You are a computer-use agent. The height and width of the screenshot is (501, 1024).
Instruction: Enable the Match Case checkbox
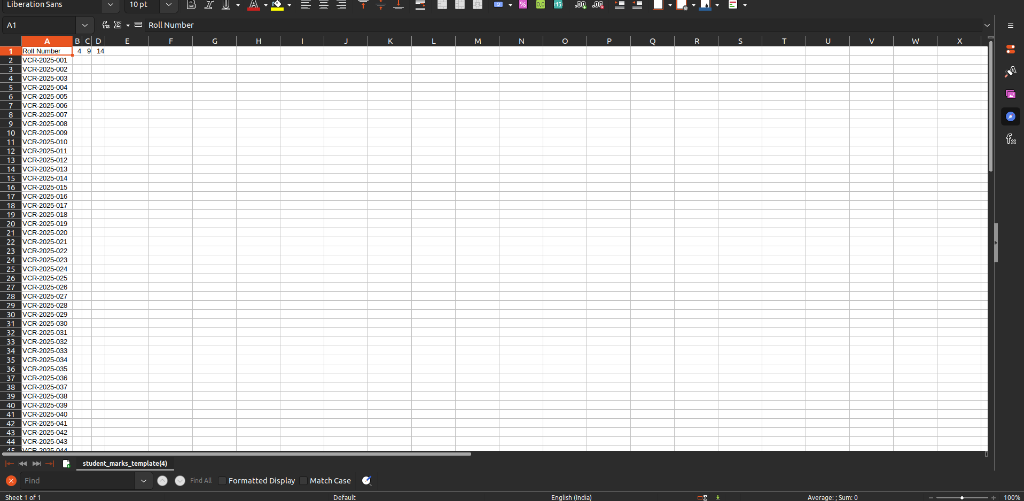point(325,481)
